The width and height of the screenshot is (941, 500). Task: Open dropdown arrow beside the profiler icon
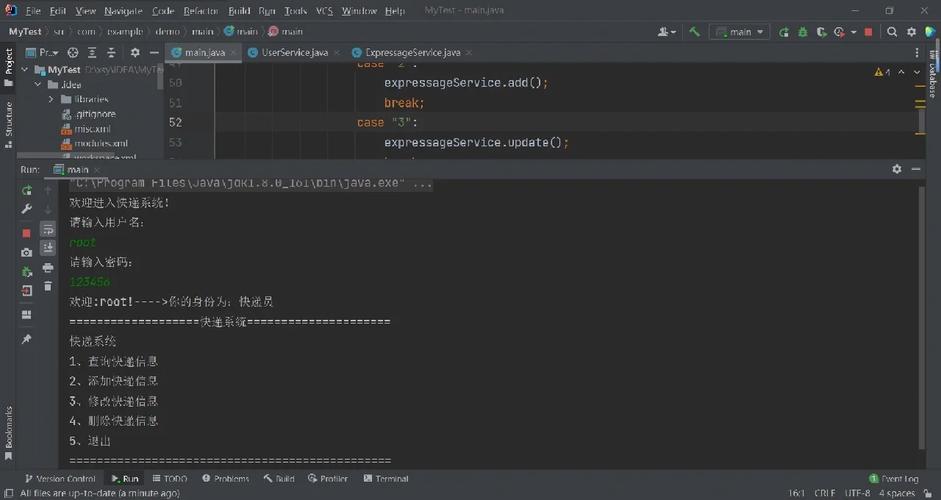point(853,32)
